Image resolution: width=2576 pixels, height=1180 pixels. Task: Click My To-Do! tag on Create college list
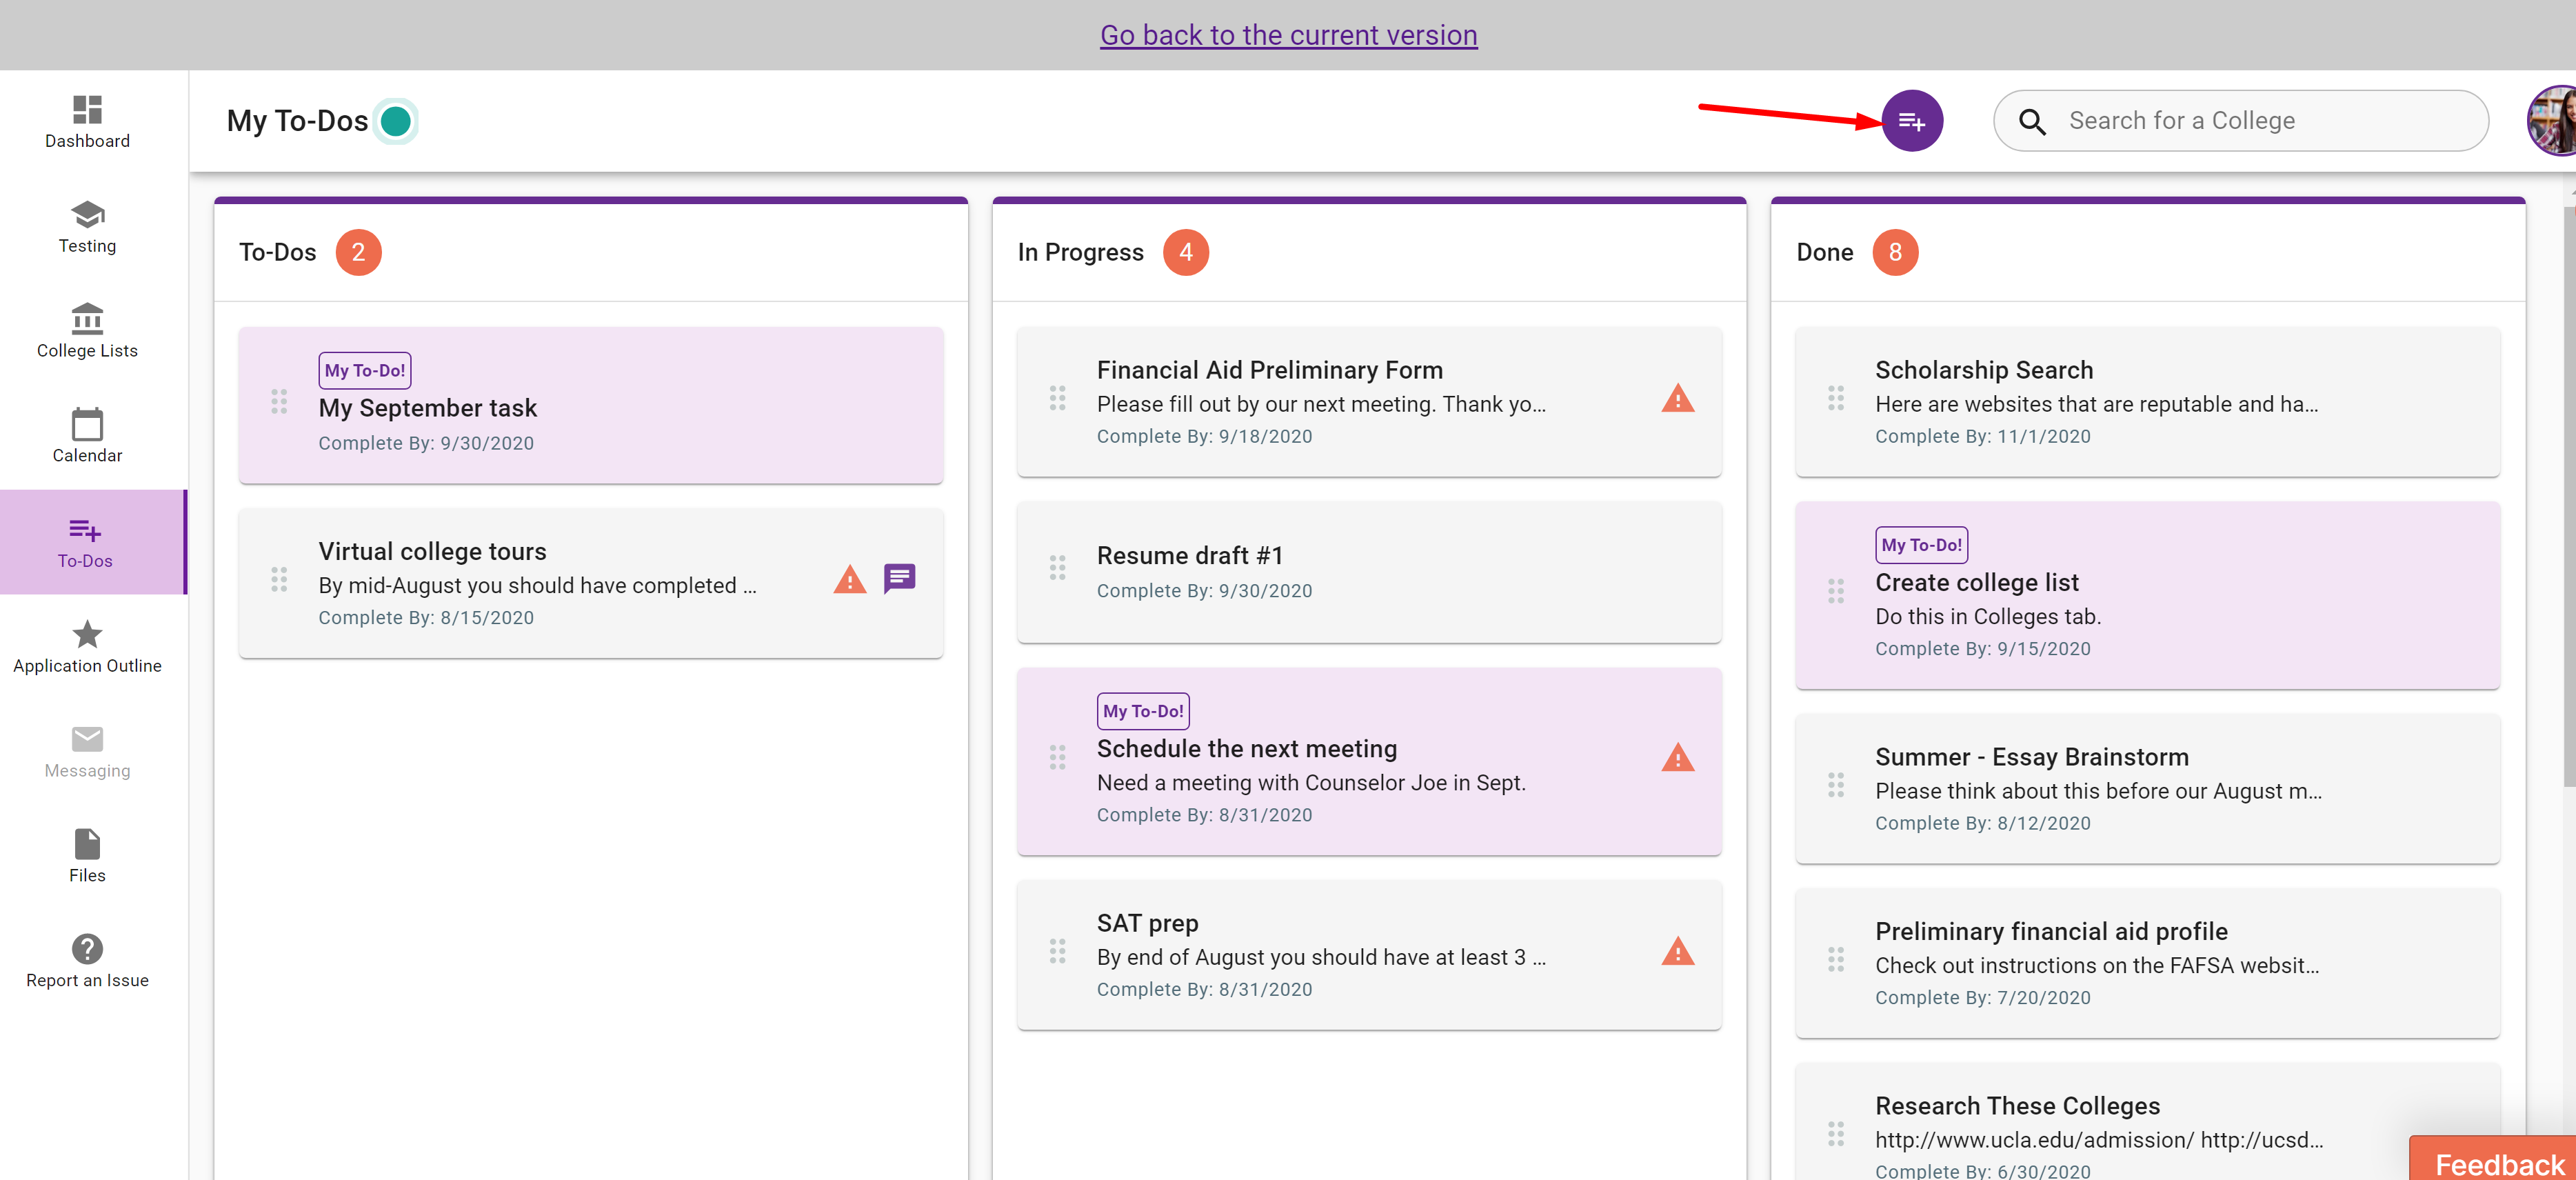[x=1921, y=545]
